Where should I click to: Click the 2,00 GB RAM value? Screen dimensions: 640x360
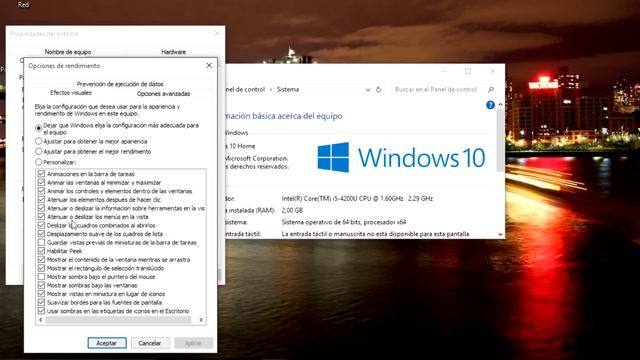click(292, 210)
